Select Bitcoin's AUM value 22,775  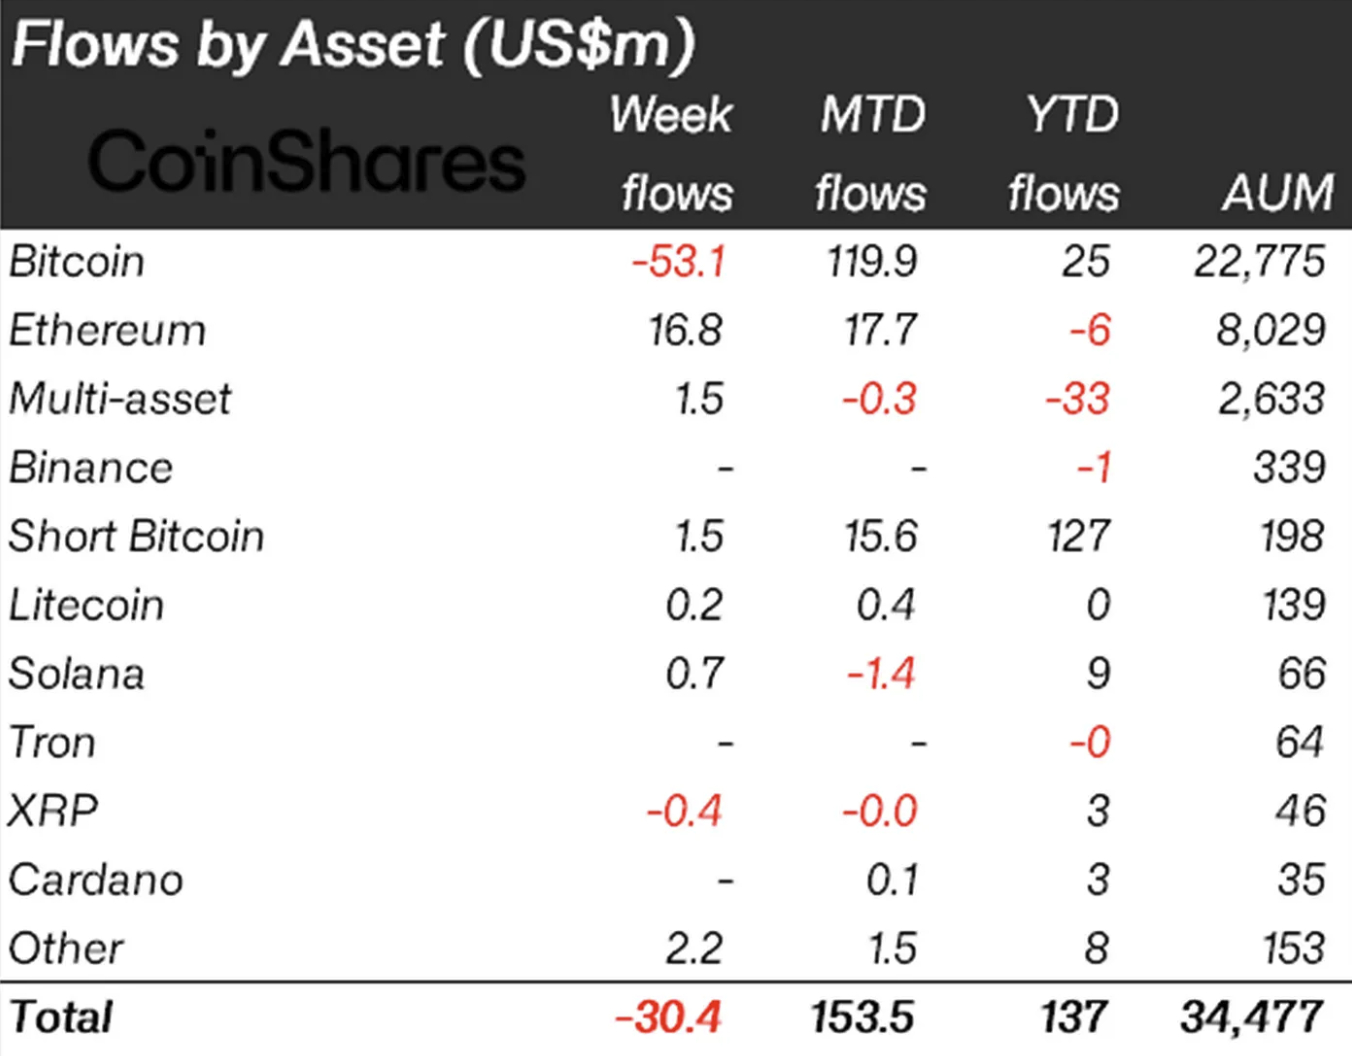pyautogui.click(x=1259, y=262)
